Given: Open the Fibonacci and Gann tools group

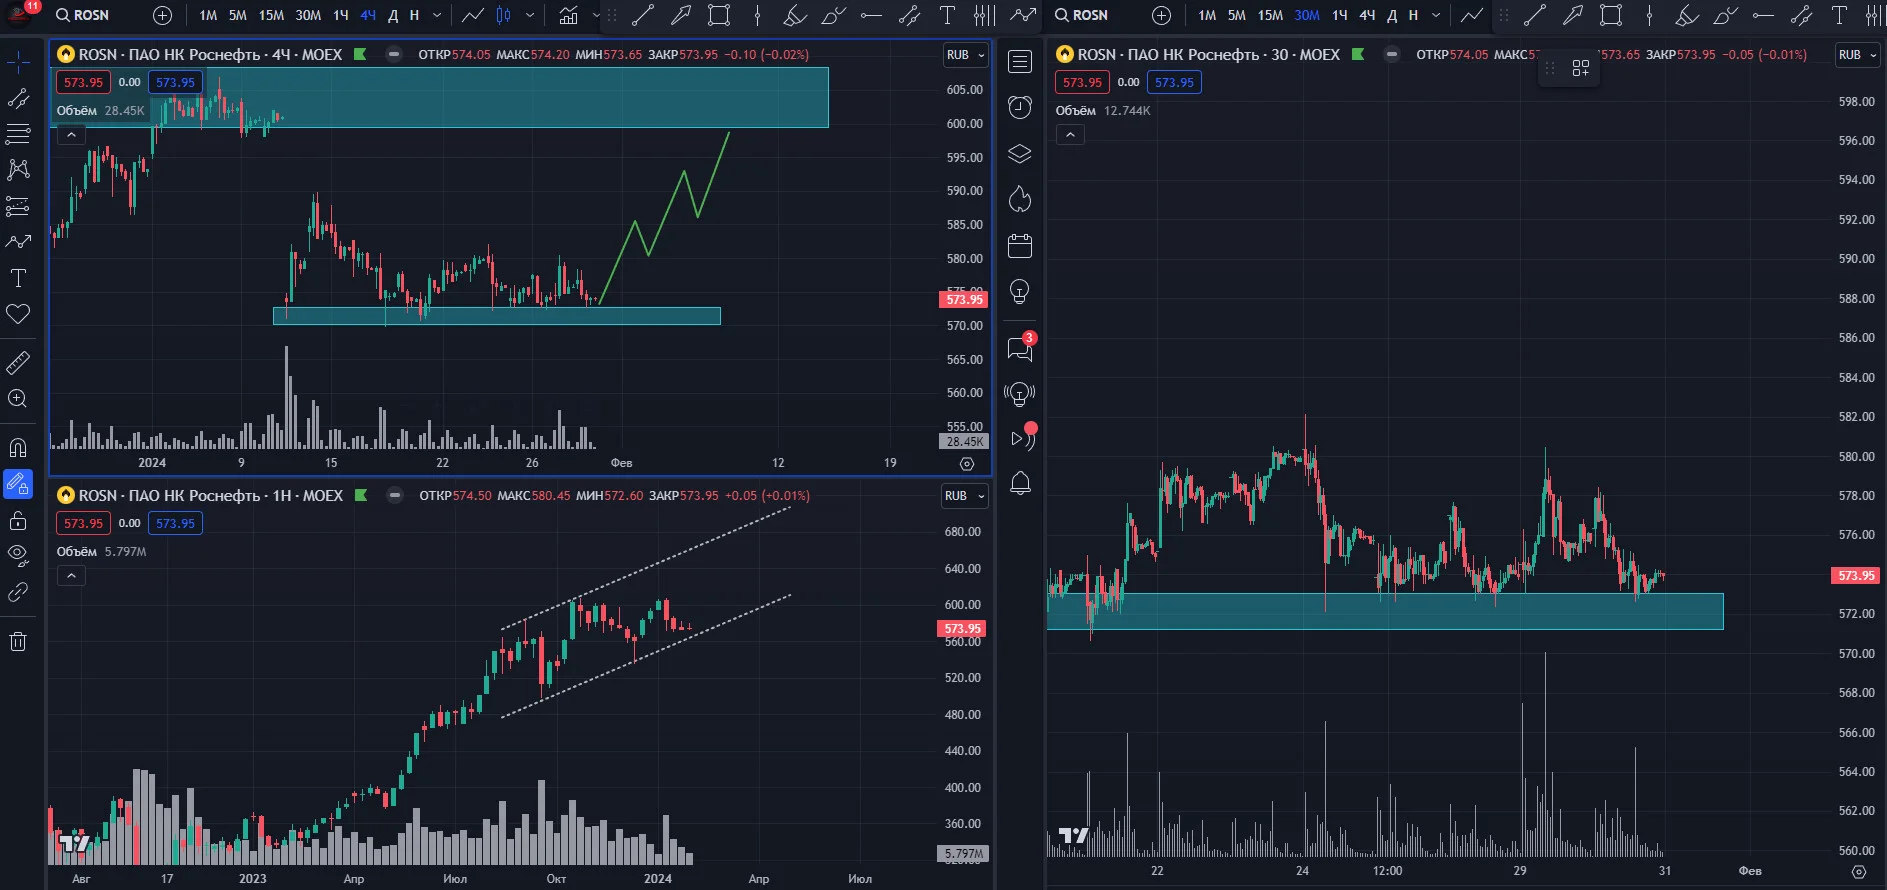Looking at the screenshot, I should tap(18, 133).
